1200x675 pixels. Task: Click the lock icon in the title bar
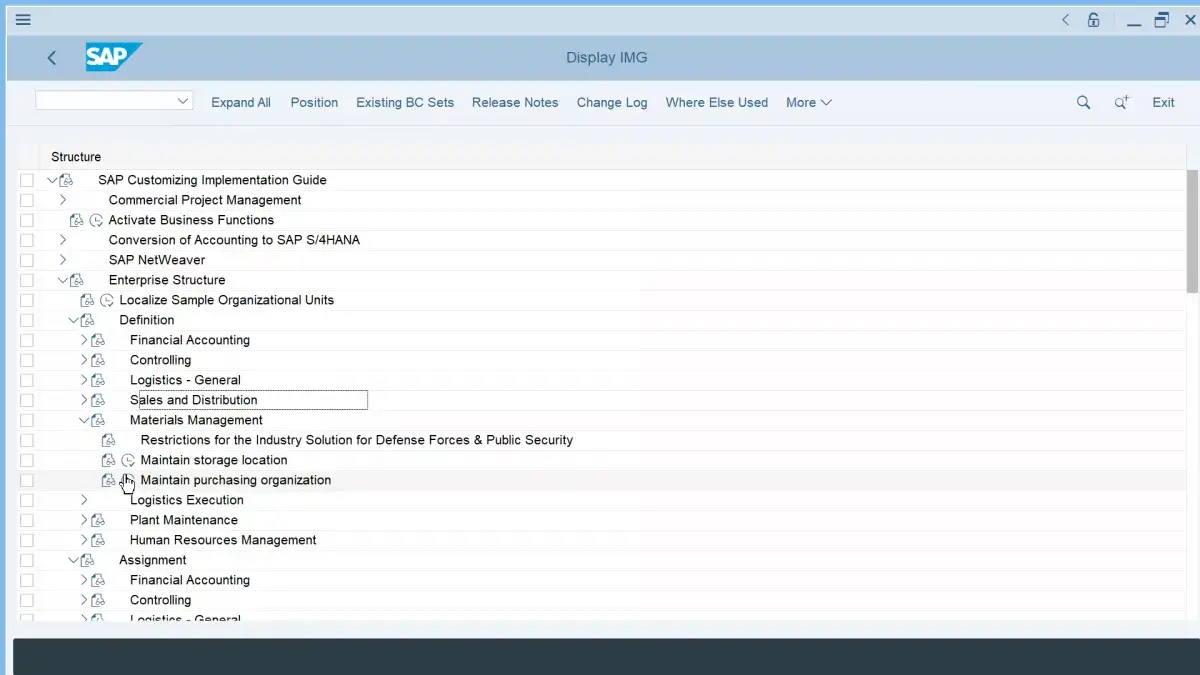1094,19
